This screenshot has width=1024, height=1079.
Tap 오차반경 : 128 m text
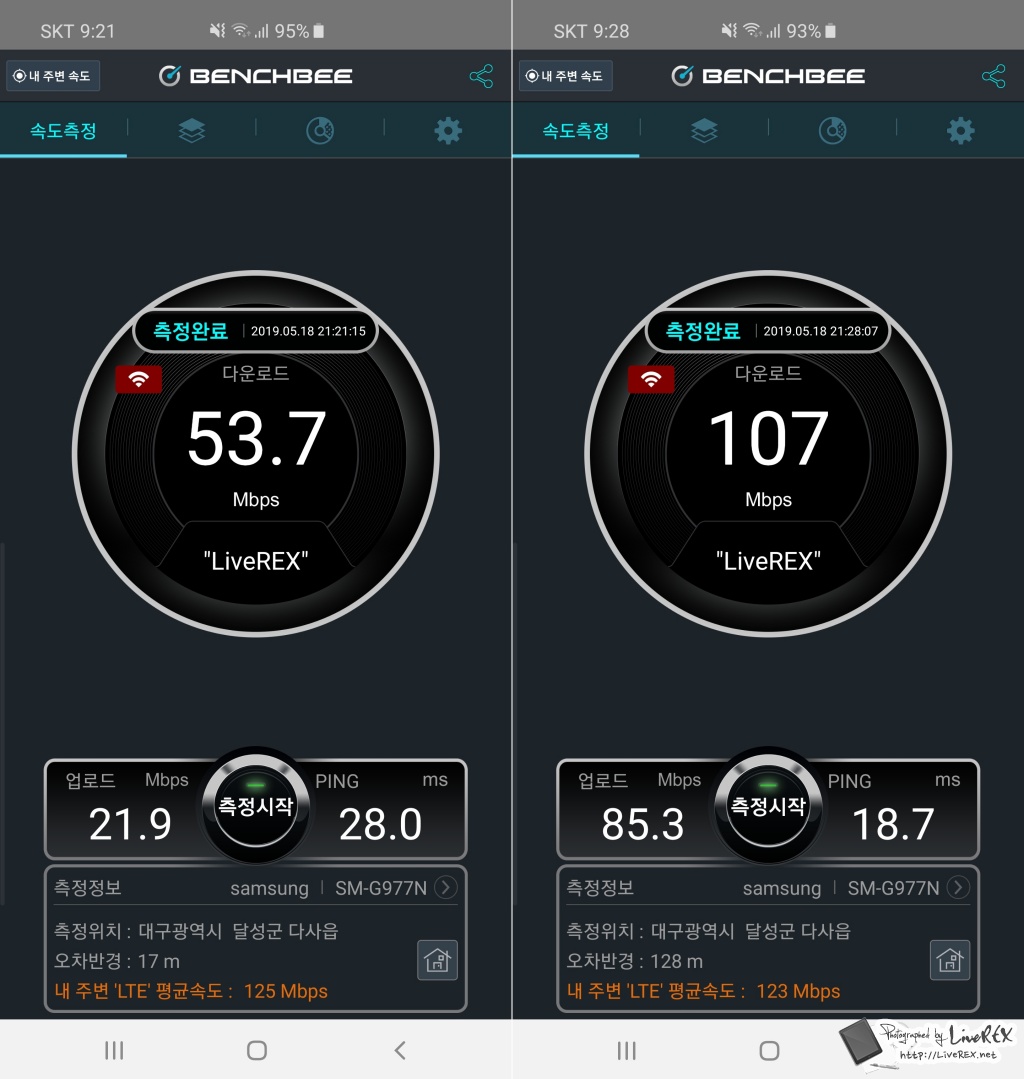point(634,961)
